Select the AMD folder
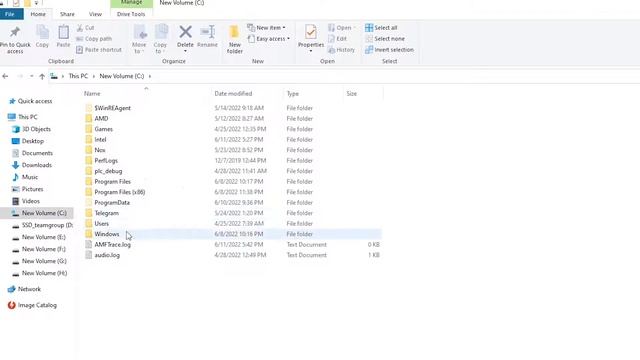640x360 pixels. [97, 119]
